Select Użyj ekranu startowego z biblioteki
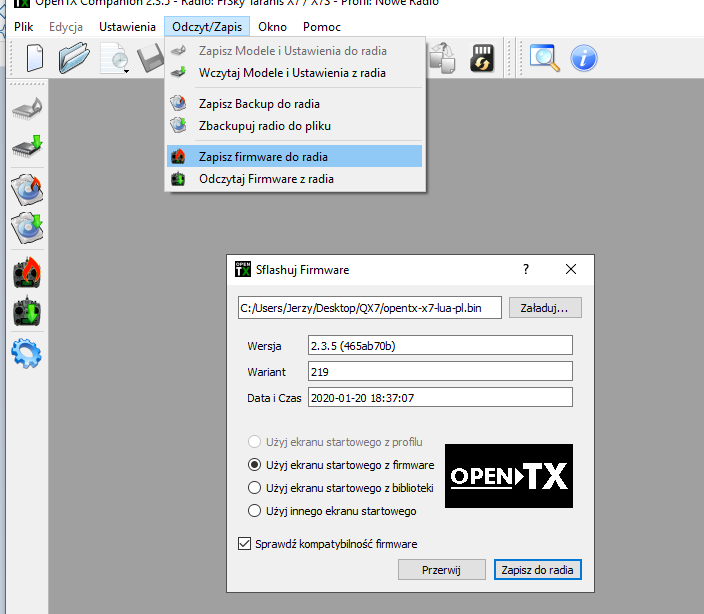This screenshot has width=704, height=614. click(x=341, y=487)
